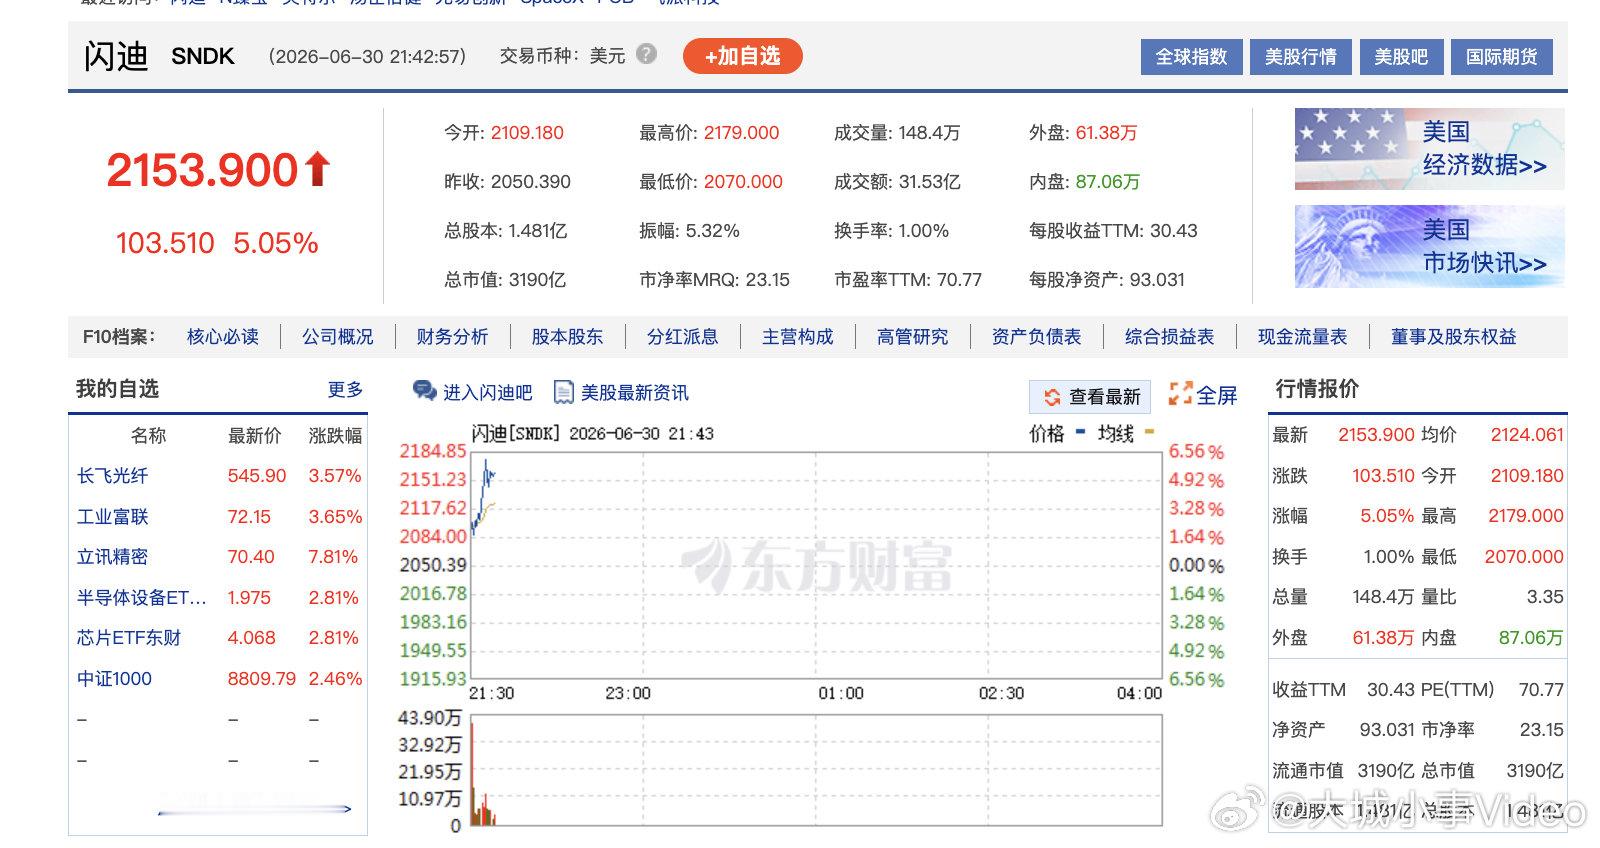
Task: Open 董事及股东权益 F10 tab
Action: (x=1453, y=337)
